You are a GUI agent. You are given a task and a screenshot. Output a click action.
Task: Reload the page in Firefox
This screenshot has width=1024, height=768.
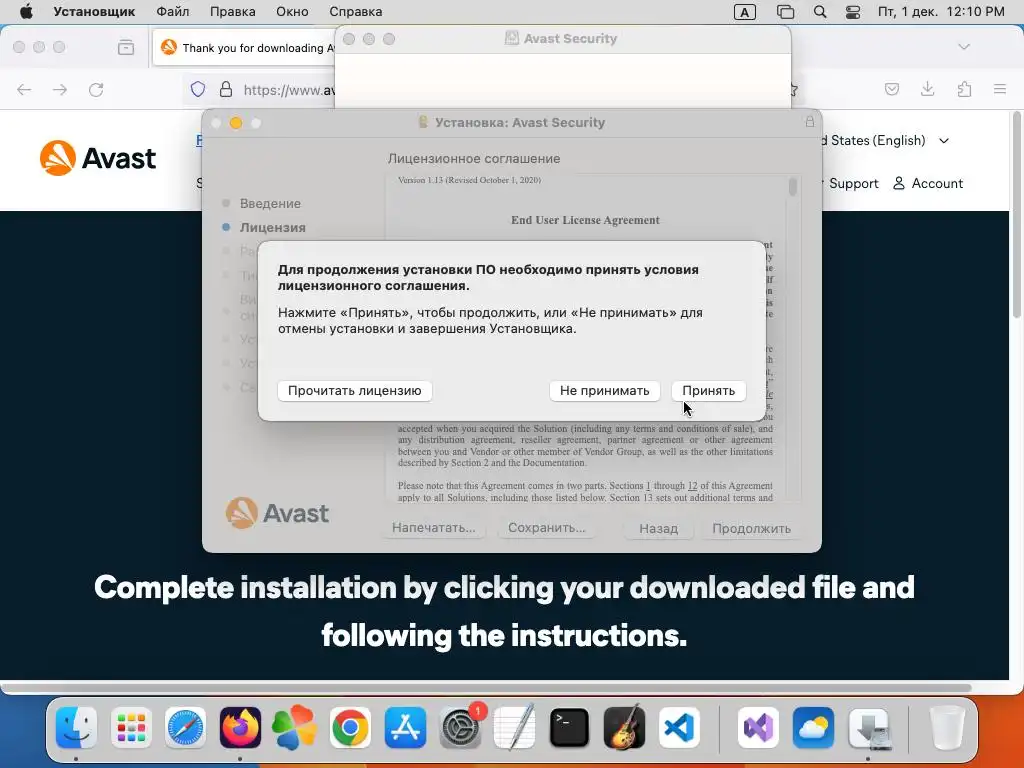tap(96, 89)
